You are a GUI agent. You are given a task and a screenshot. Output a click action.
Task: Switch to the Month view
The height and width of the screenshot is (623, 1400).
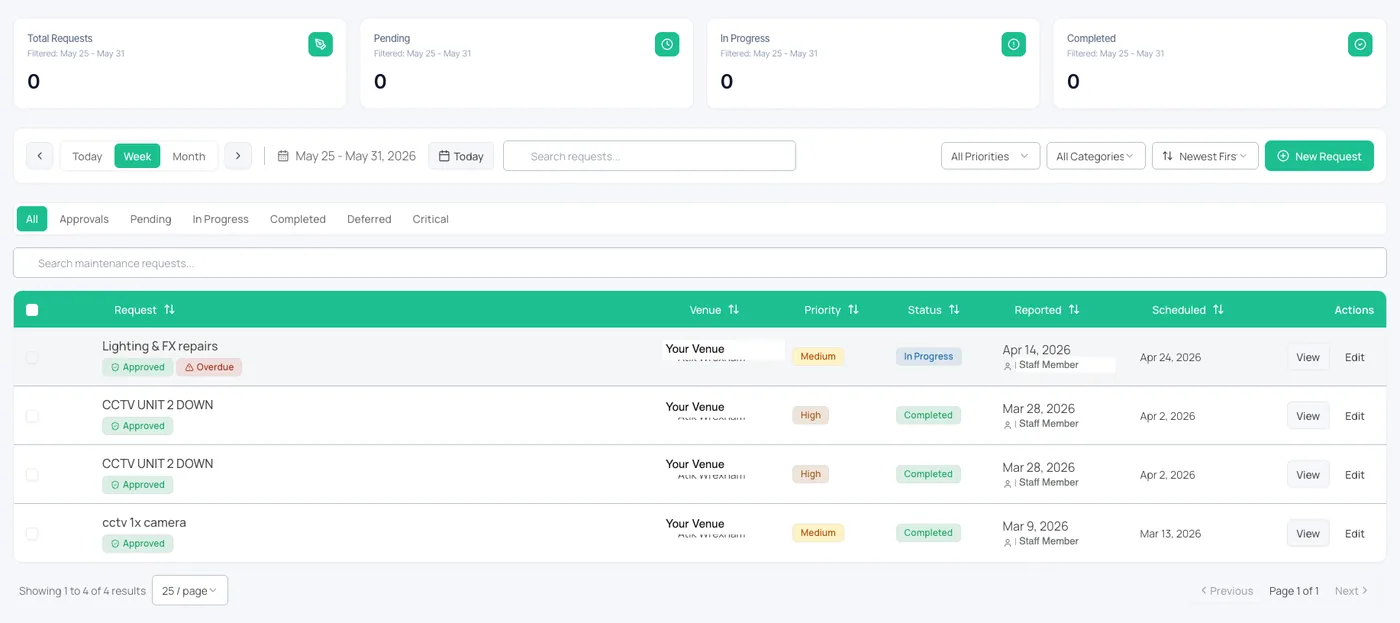pyautogui.click(x=188, y=156)
